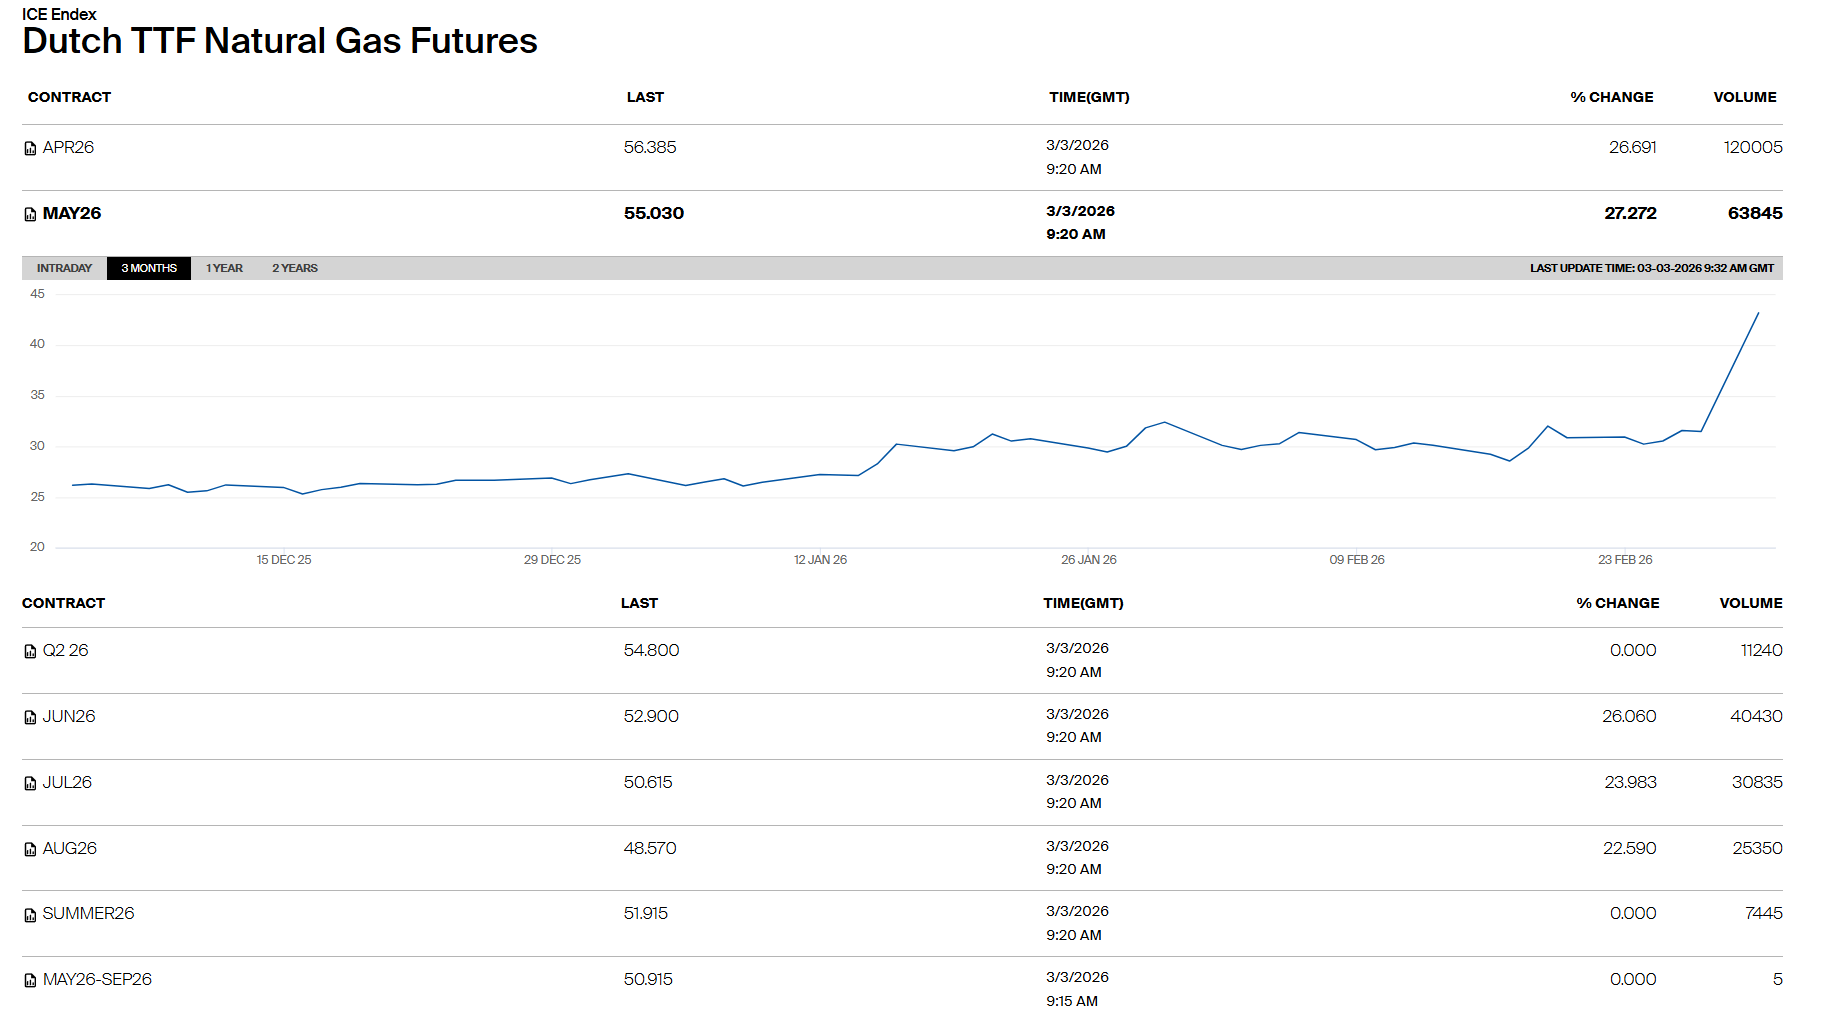Click the peak point of chart line
The width and height of the screenshot is (1836, 1013).
tap(1758, 313)
